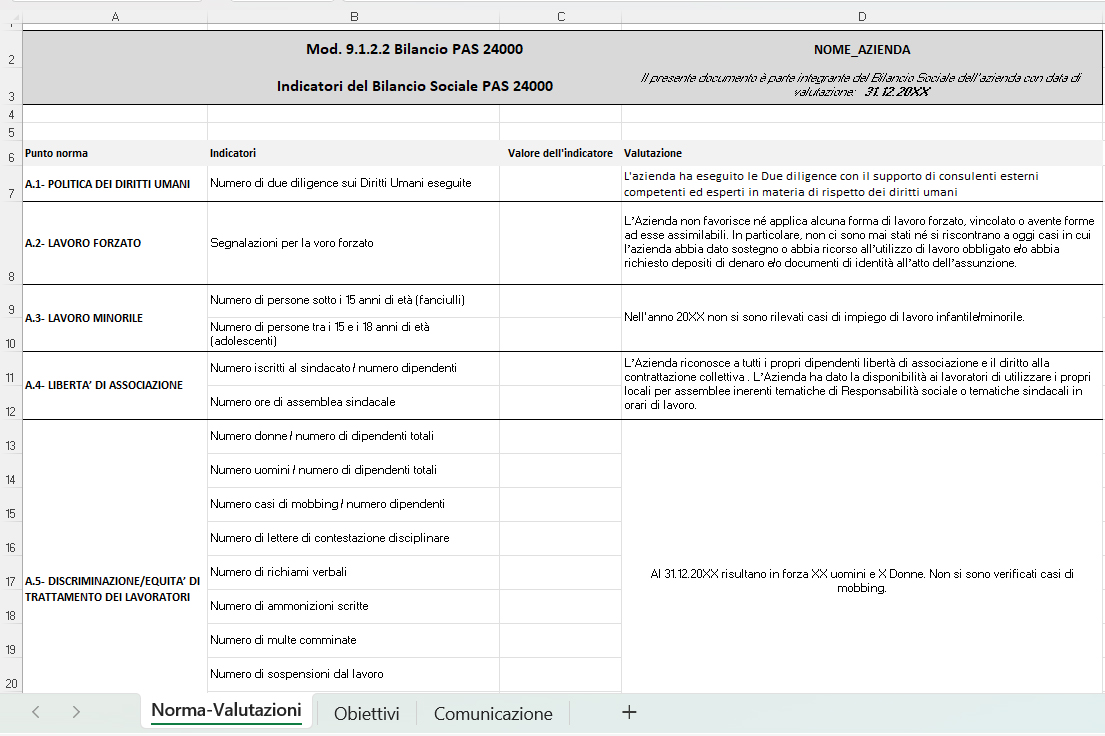Select column A header

pyautogui.click(x=115, y=16)
